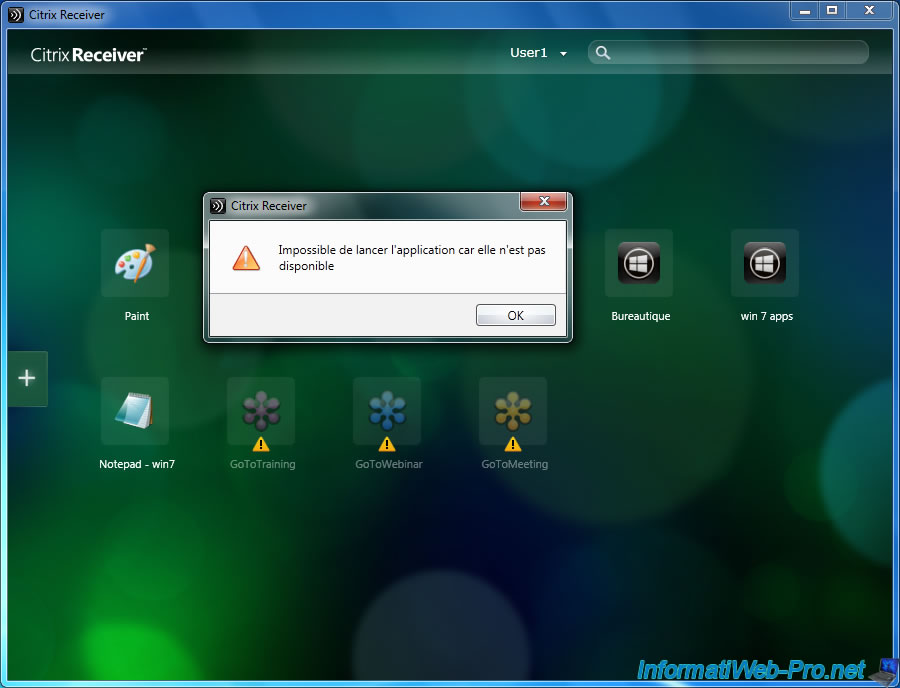Select the GoToMeeting app icon
Image resolution: width=900 pixels, height=688 pixels.
[x=513, y=411]
